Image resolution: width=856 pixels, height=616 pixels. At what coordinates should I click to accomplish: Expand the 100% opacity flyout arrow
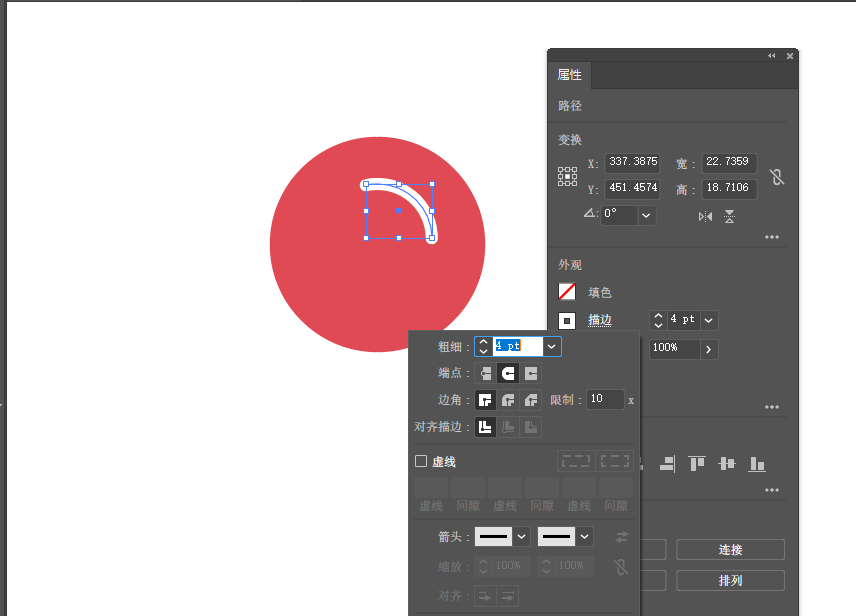709,350
